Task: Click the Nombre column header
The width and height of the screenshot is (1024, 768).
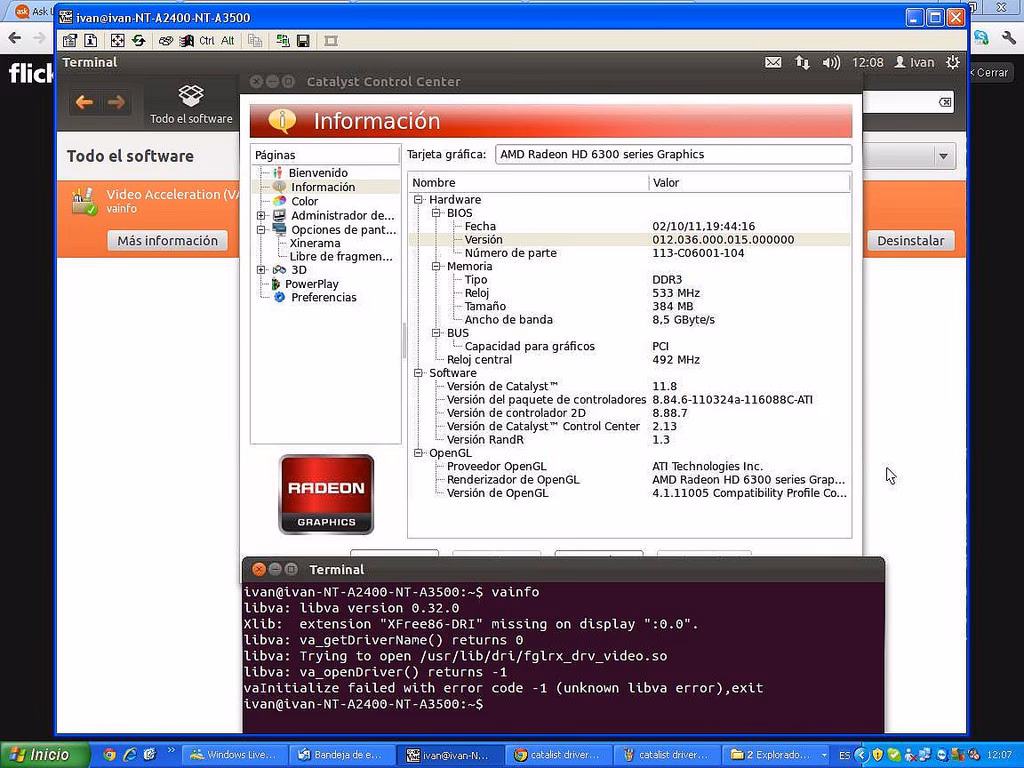Action: pyautogui.click(x=528, y=183)
